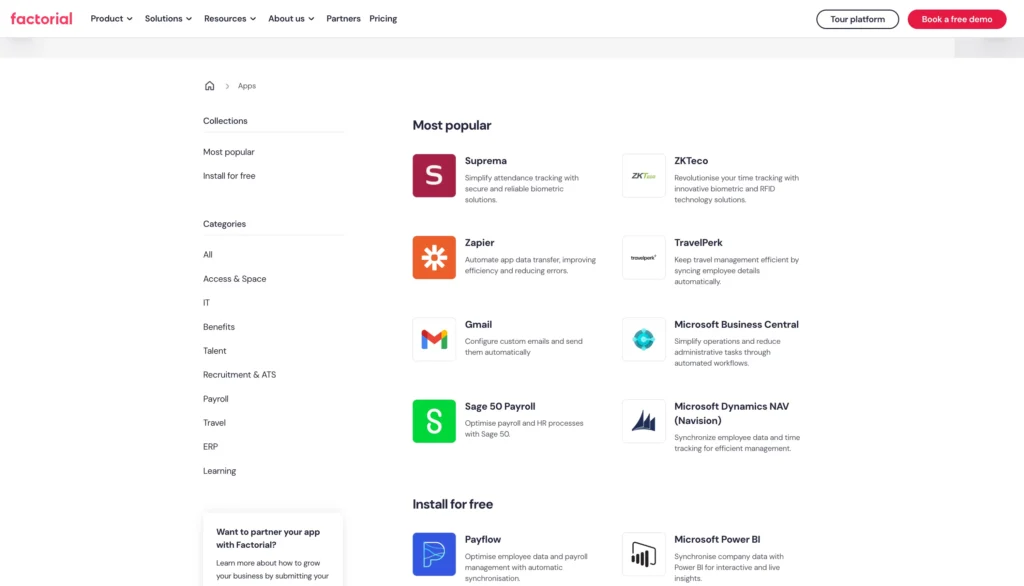Open the Suprema title link

pos(485,161)
